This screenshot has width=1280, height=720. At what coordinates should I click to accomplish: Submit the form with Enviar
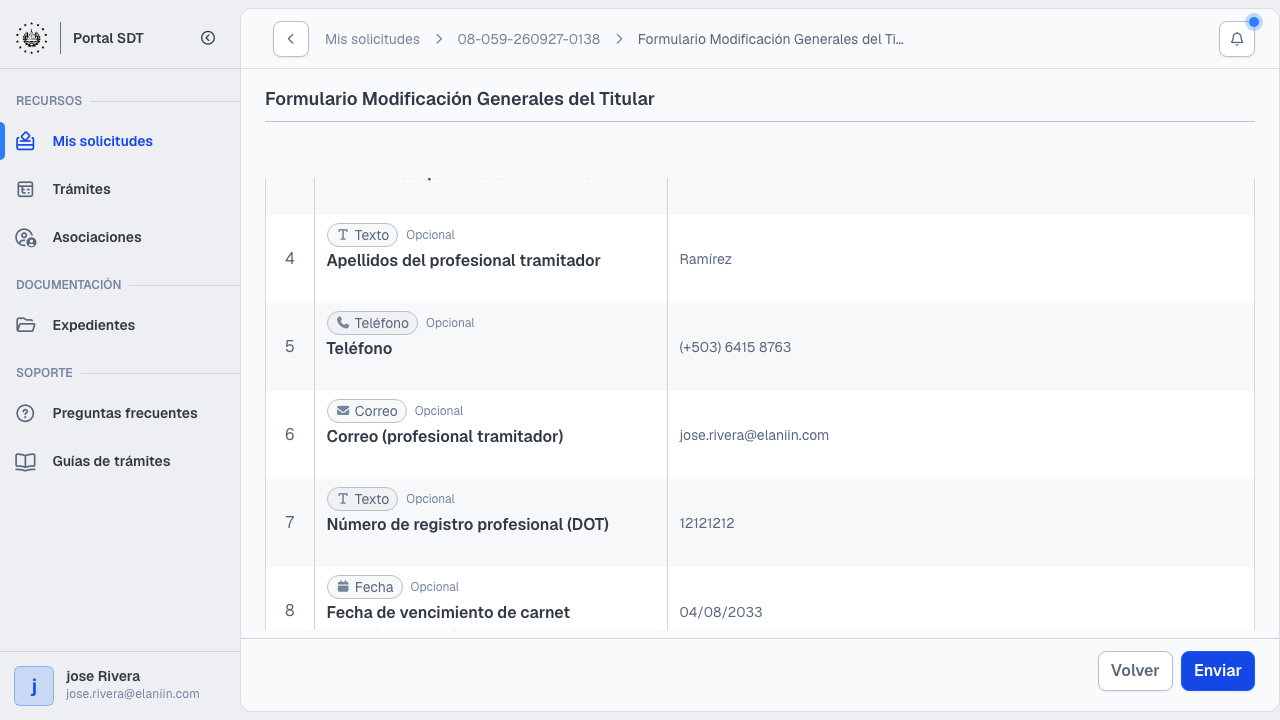[1218, 671]
